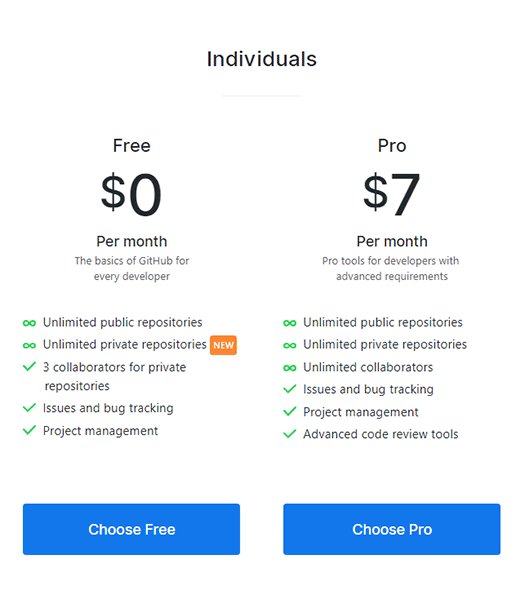This screenshot has height=595, width=525.
Task: Click checkmark beside Pro plan Issues and bug tracking
Action: click(x=290, y=389)
